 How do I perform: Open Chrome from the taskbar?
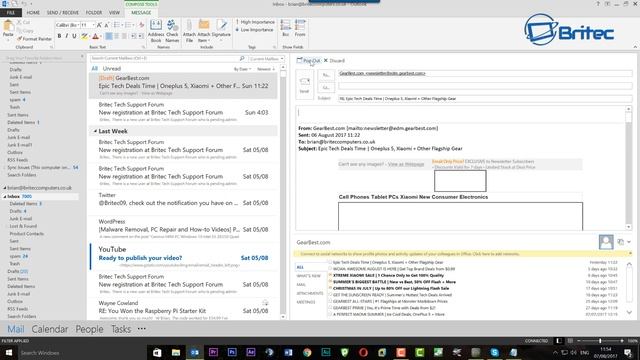tap(307, 352)
